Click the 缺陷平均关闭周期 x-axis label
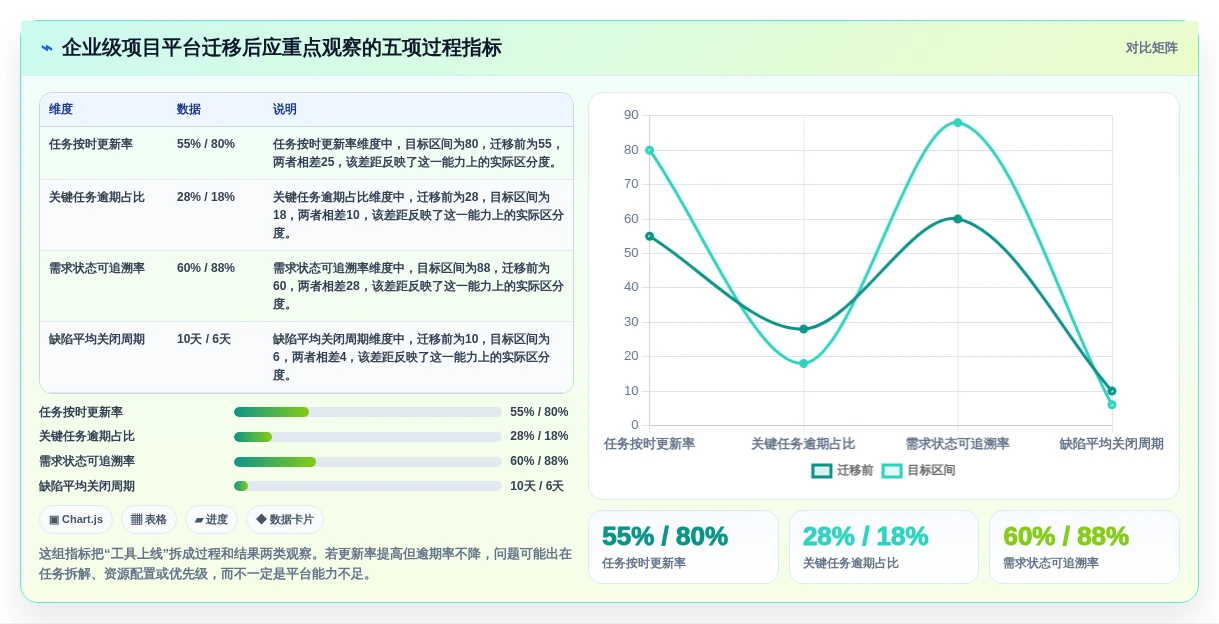 click(1112, 444)
